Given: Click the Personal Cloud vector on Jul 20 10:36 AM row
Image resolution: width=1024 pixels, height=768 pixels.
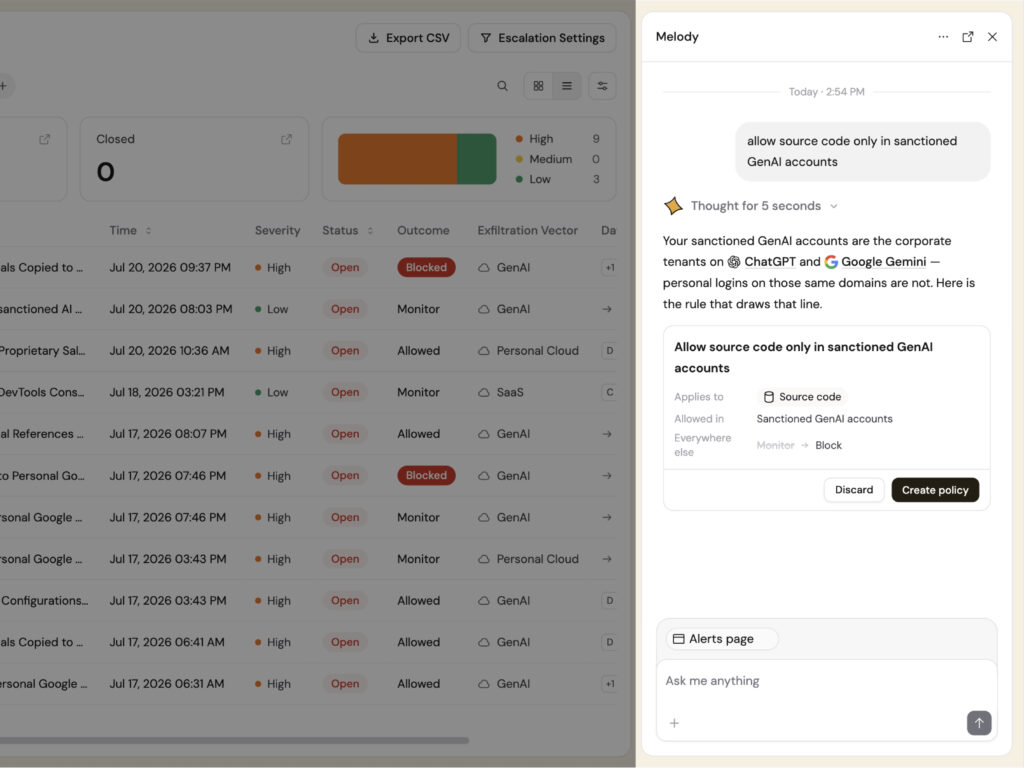Looking at the screenshot, I should click(x=528, y=351).
